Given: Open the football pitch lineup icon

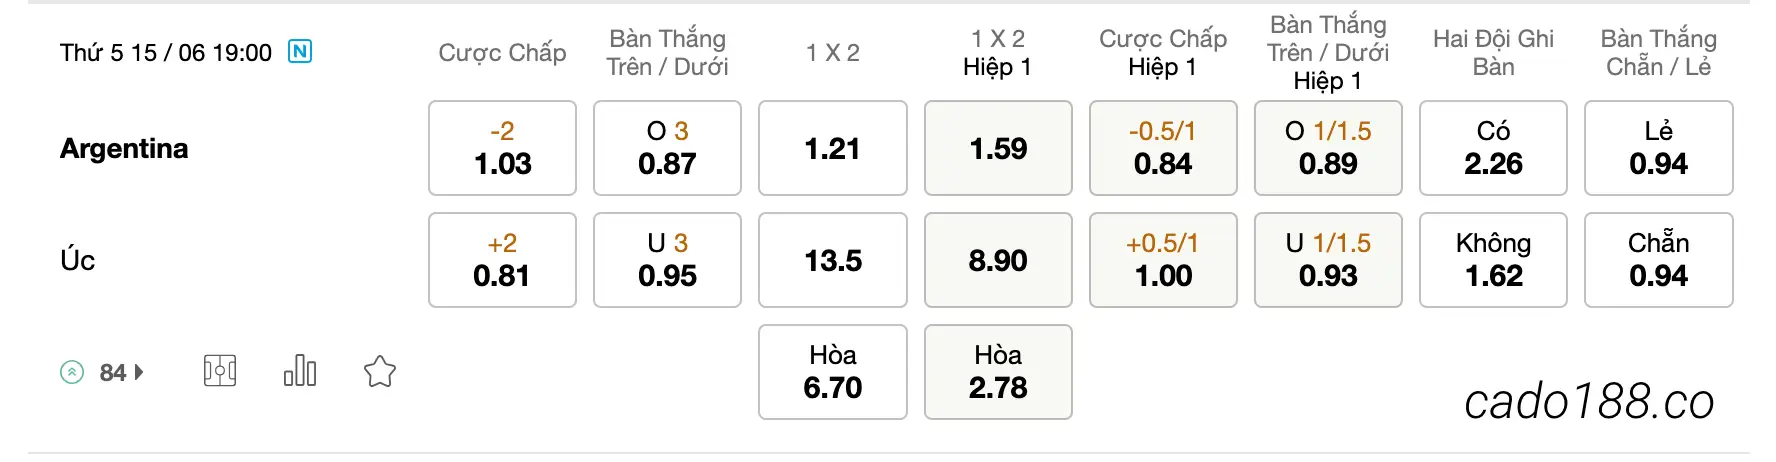Looking at the screenshot, I should pos(220,372).
